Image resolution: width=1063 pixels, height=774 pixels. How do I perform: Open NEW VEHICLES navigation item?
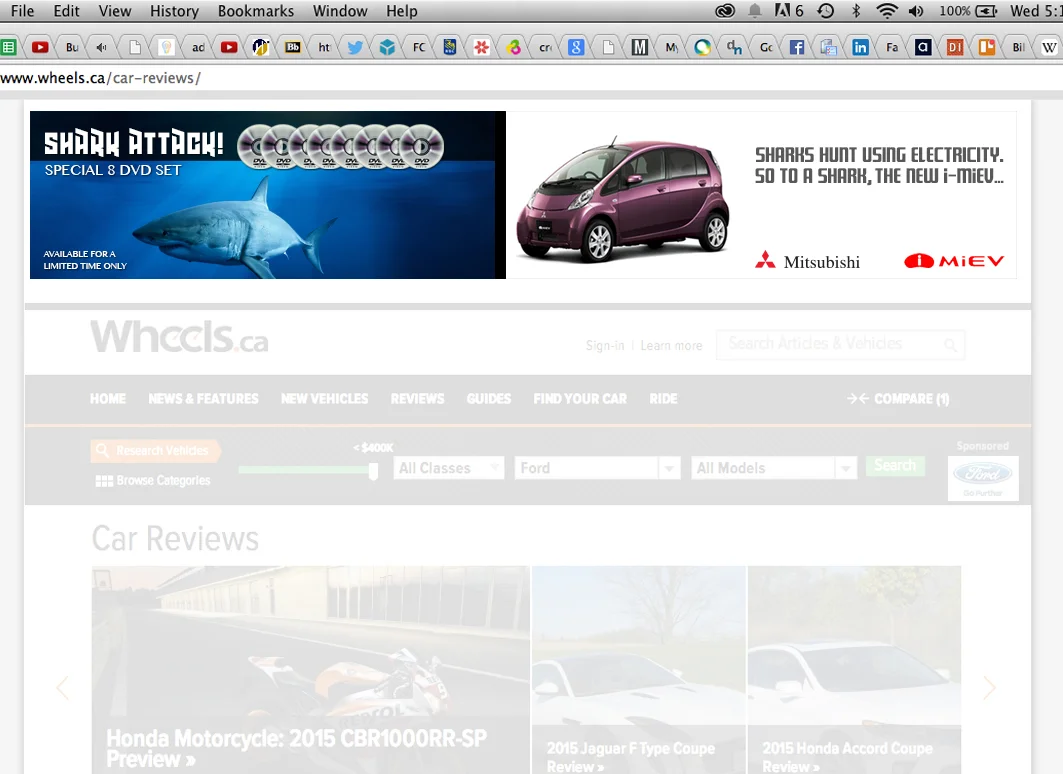(x=325, y=399)
